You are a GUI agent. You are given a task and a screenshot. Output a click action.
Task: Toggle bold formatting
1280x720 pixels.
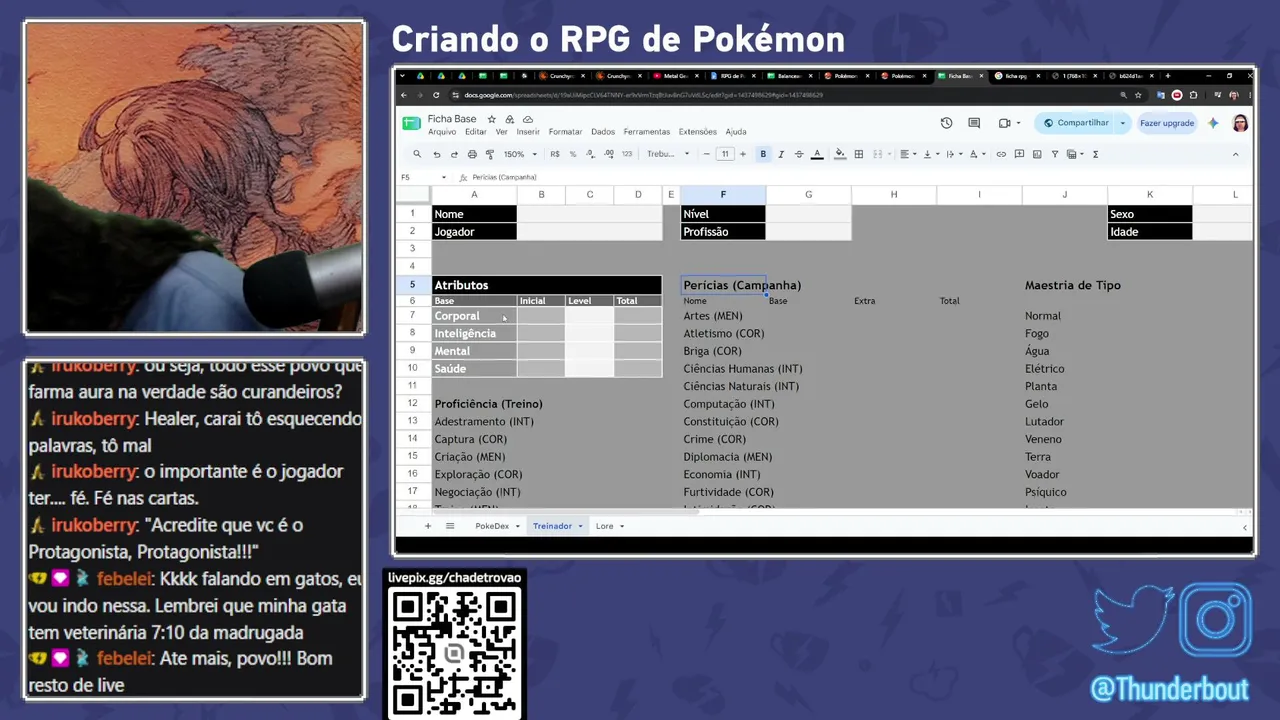point(763,154)
